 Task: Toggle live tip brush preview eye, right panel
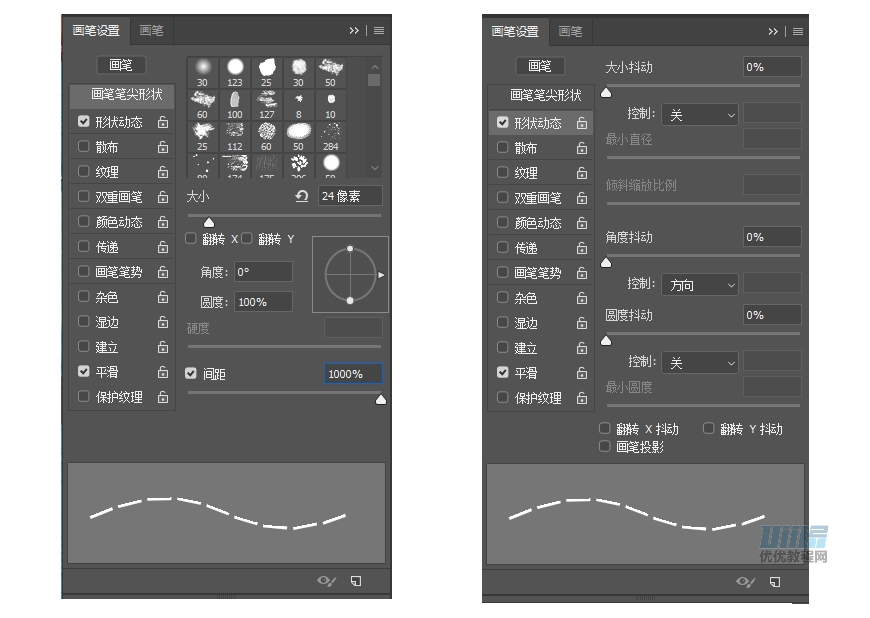pyautogui.click(x=745, y=582)
